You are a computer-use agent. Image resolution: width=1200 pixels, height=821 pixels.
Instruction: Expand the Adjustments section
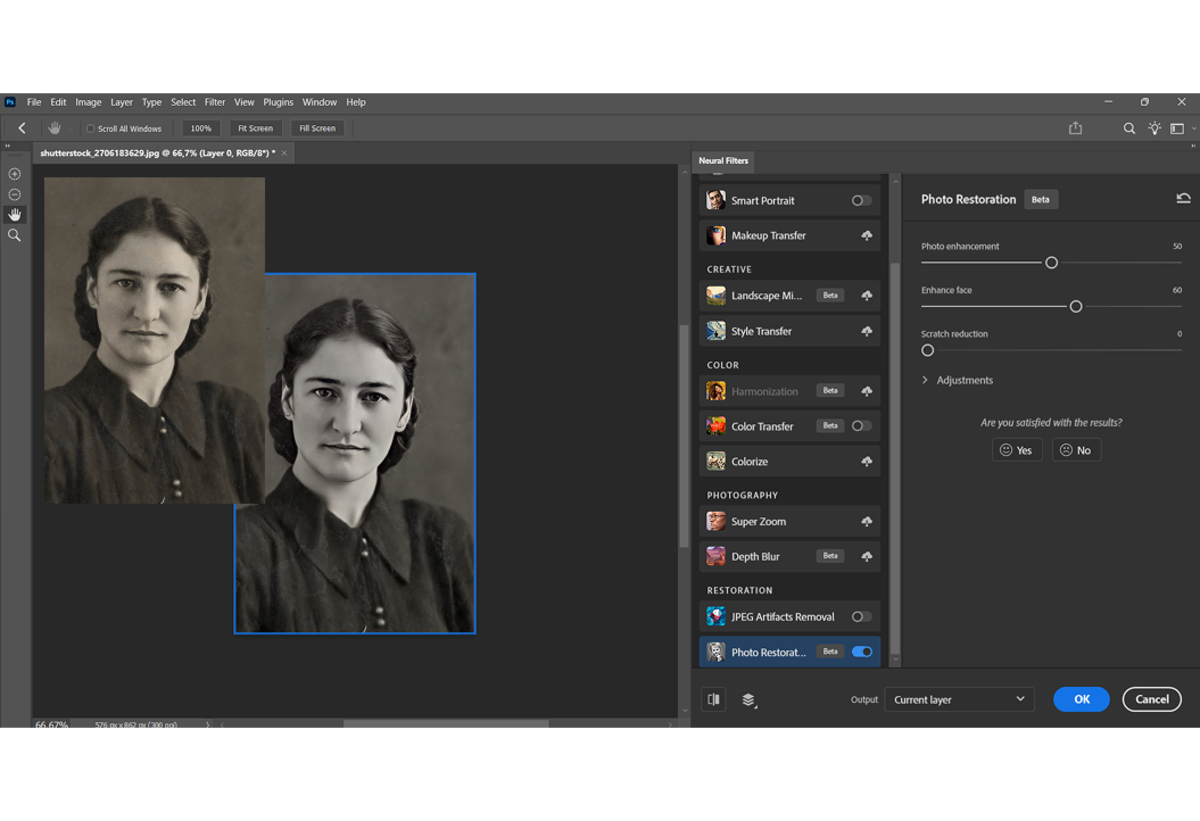[x=957, y=380]
